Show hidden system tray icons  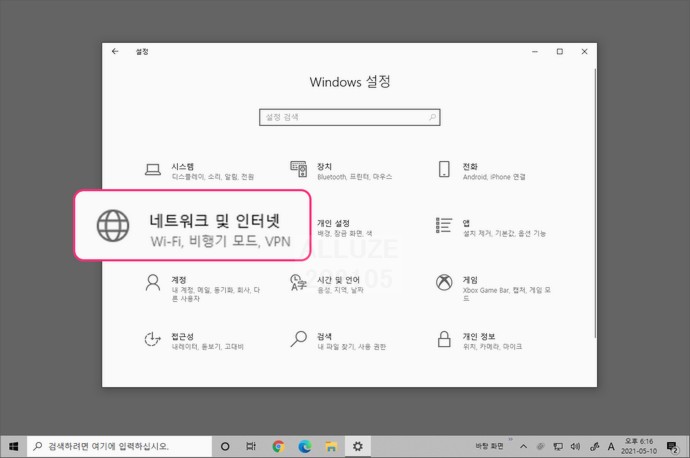tap(523, 447)
